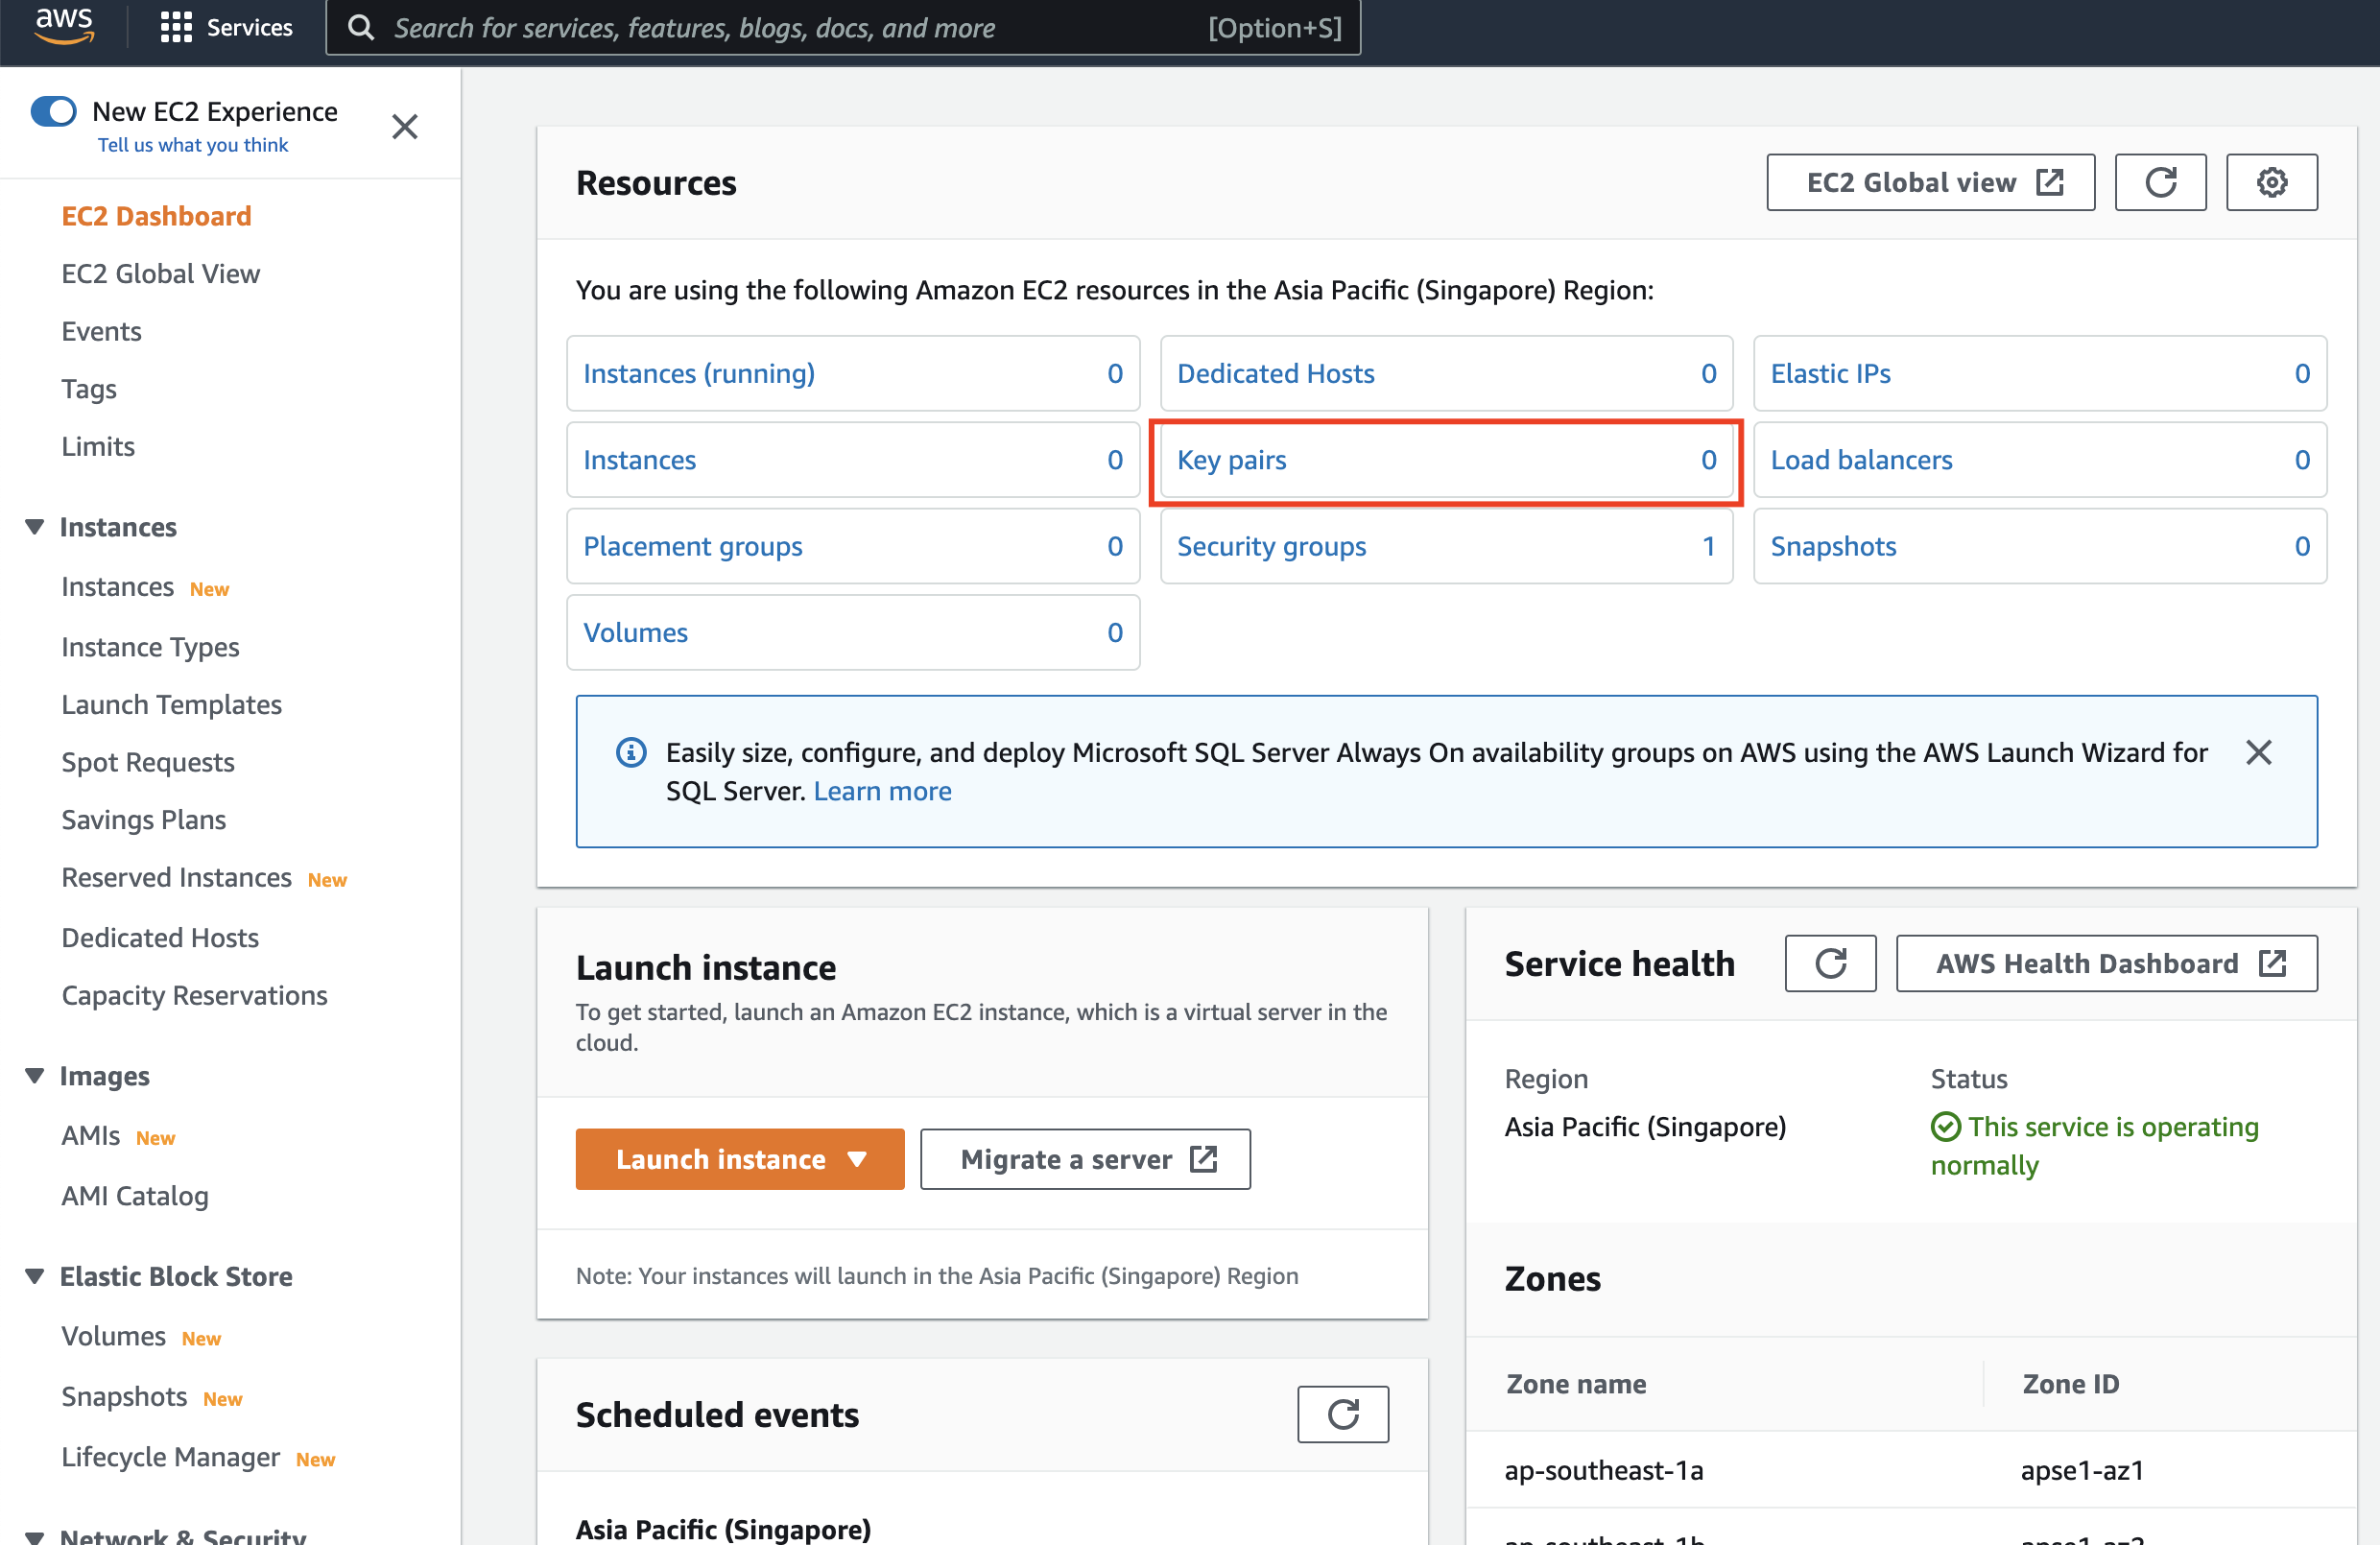This screenshot has width=2380, height=1545.
Task: Refresh the Scheduled events panel
Action: click(x=1342, y=1414)
